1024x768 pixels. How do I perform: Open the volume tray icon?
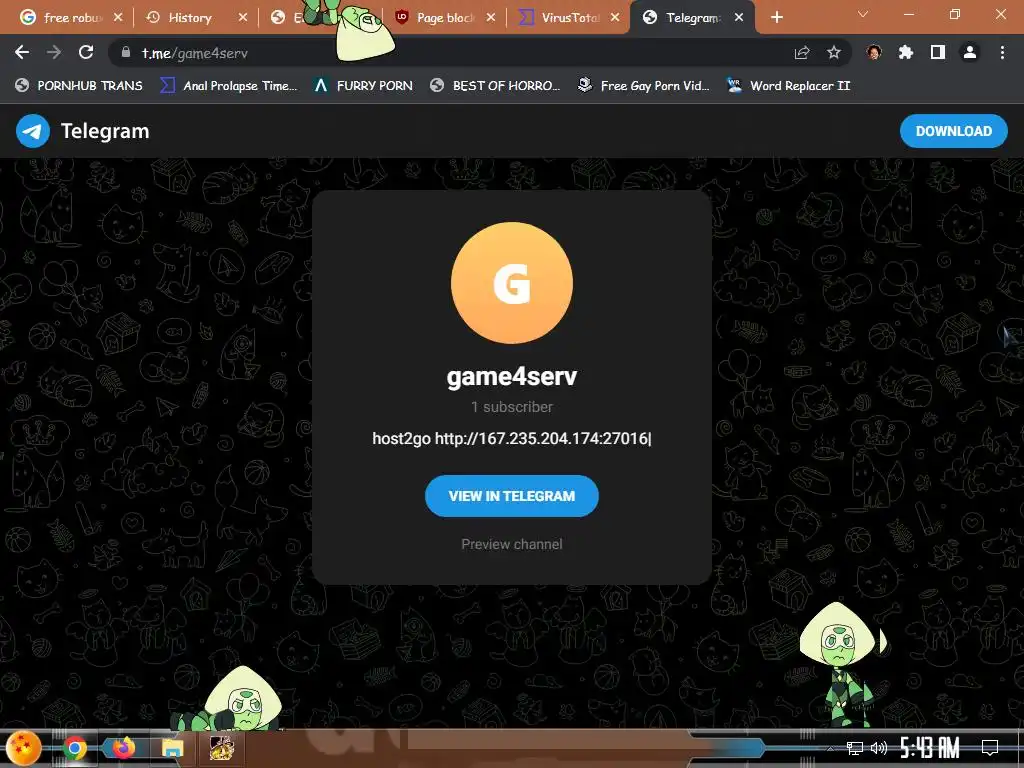[x=879, y=748]
